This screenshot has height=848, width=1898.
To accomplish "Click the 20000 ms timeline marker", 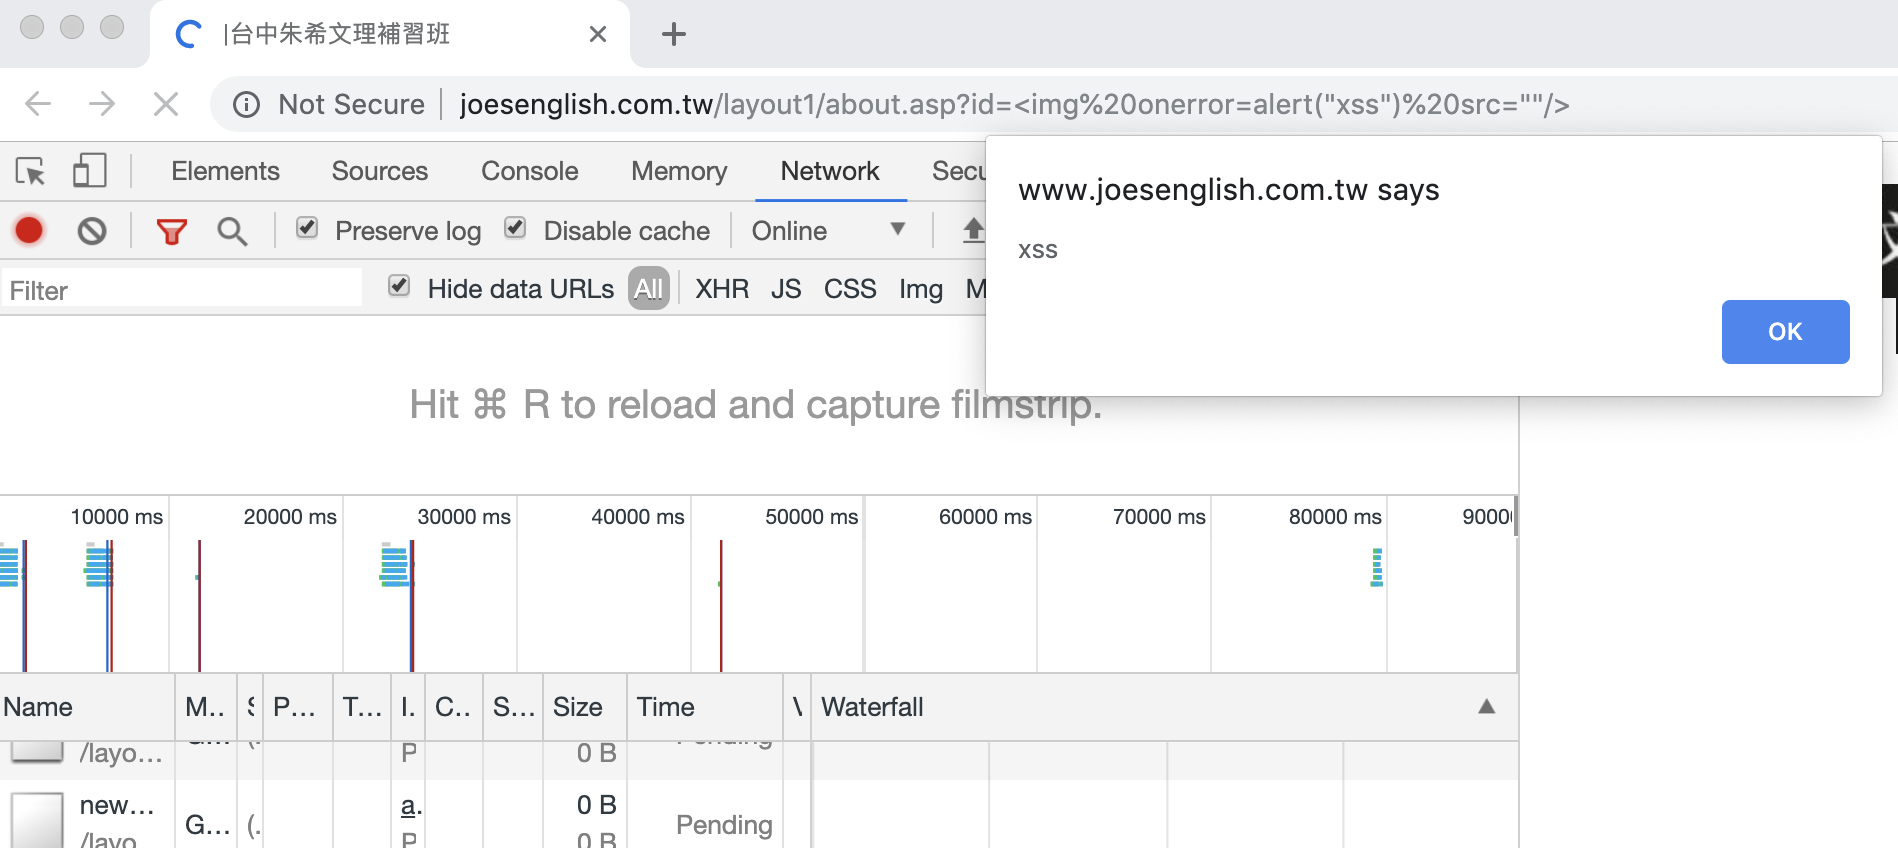I will [290, 517].
